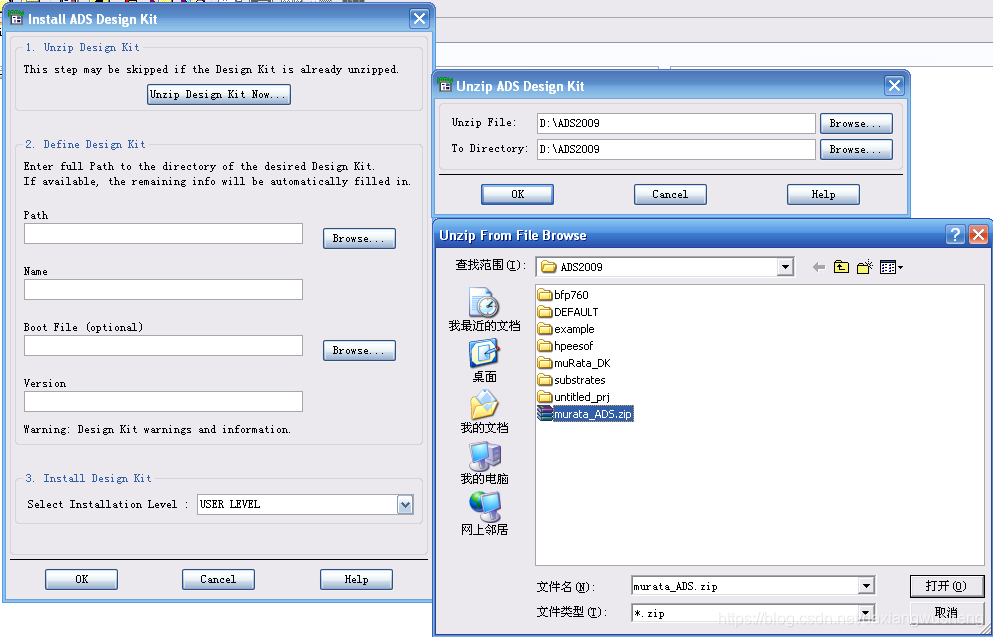Select the murata_ADS.zip file

coord(585,414)
